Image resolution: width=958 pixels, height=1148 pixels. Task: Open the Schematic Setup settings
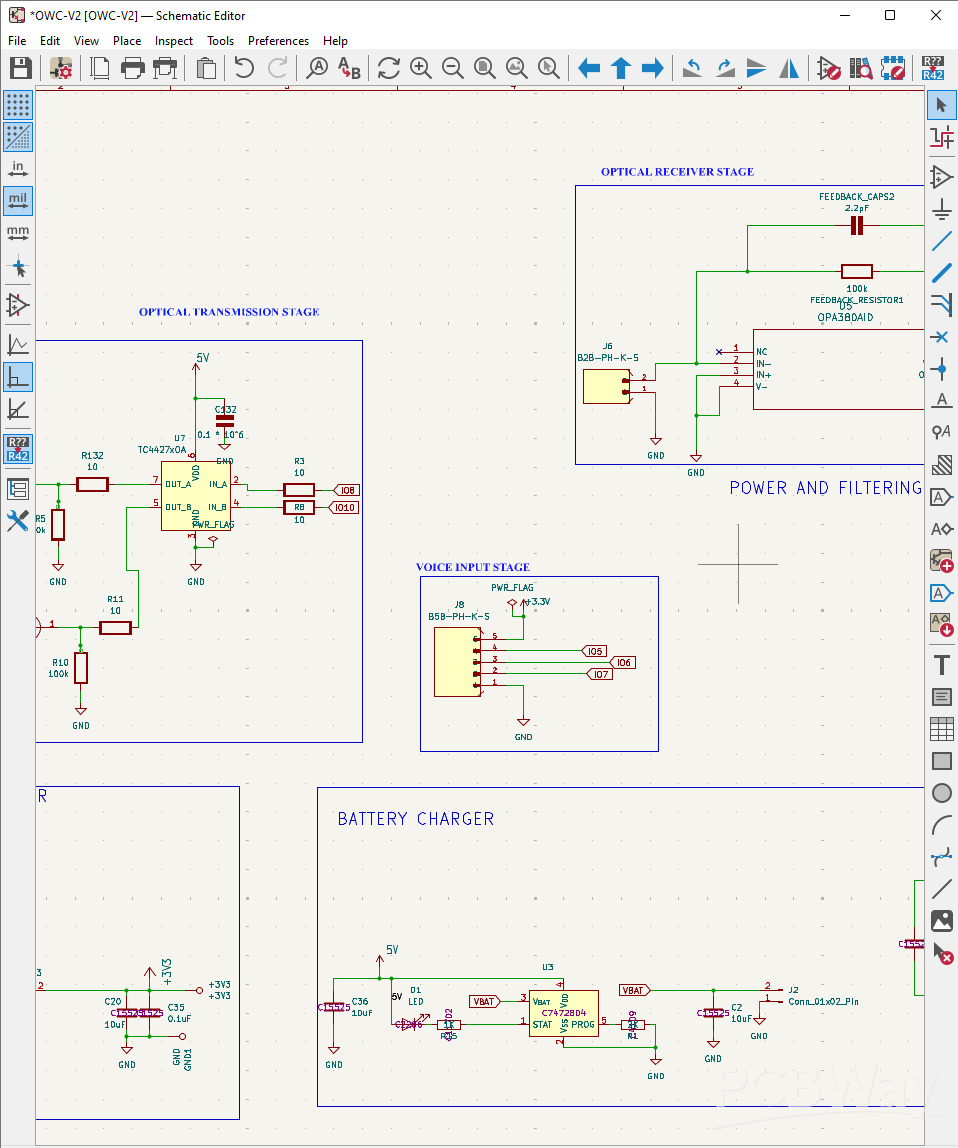click(58, 68)
